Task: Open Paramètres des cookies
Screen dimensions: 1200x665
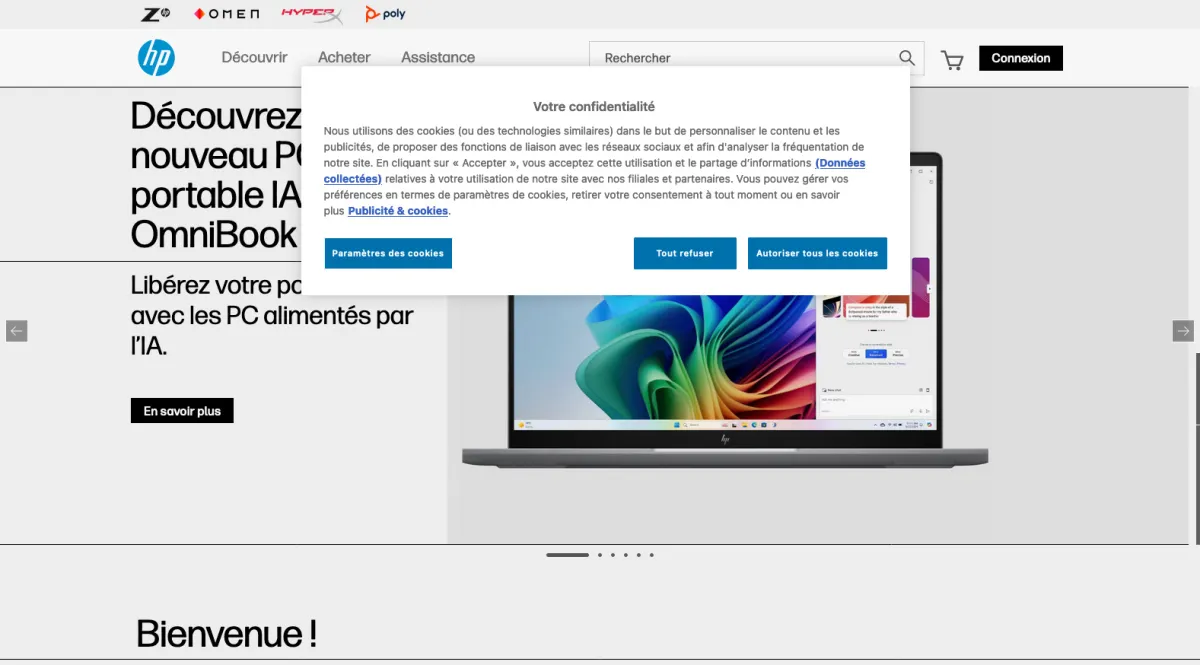Action: pos(388,253)
